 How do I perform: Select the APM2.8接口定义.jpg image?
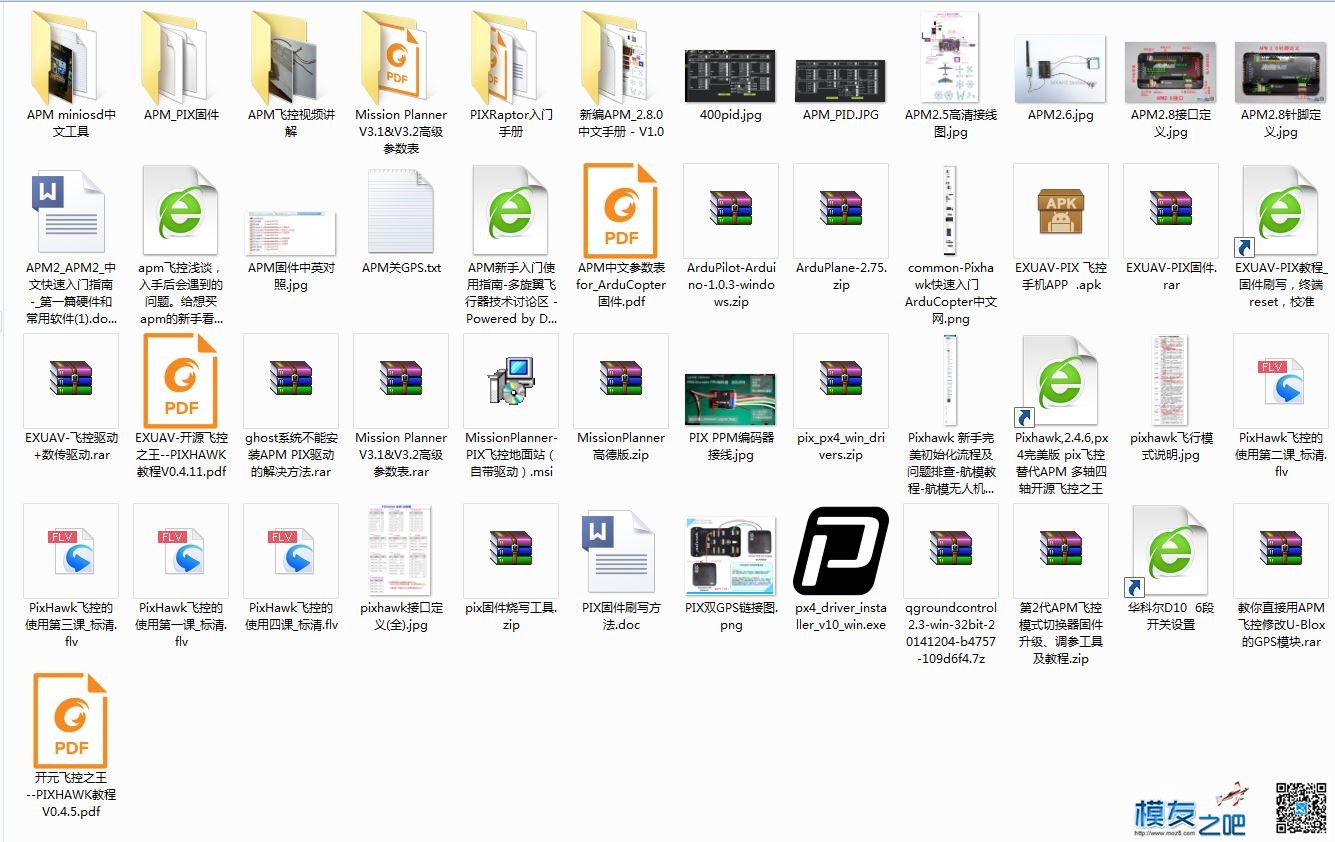point(1171,71)
